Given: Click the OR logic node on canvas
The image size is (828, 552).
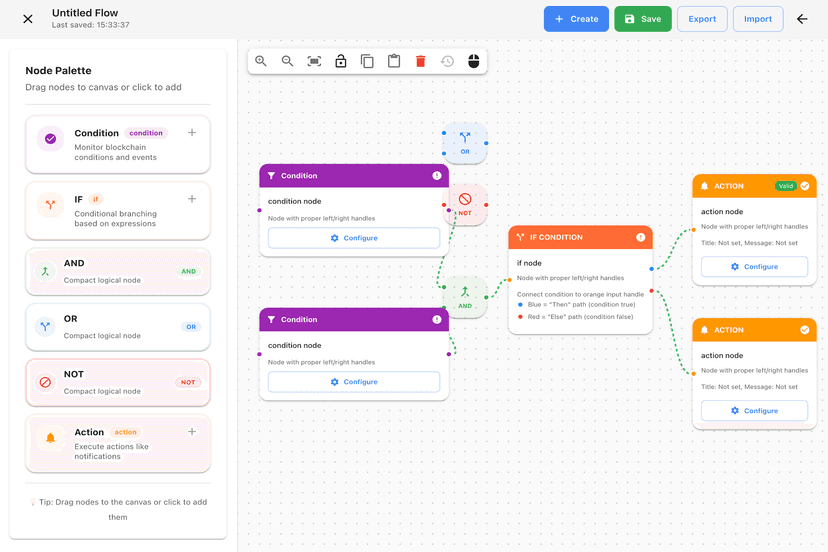Looking at the screenshot, I should 465,143.
